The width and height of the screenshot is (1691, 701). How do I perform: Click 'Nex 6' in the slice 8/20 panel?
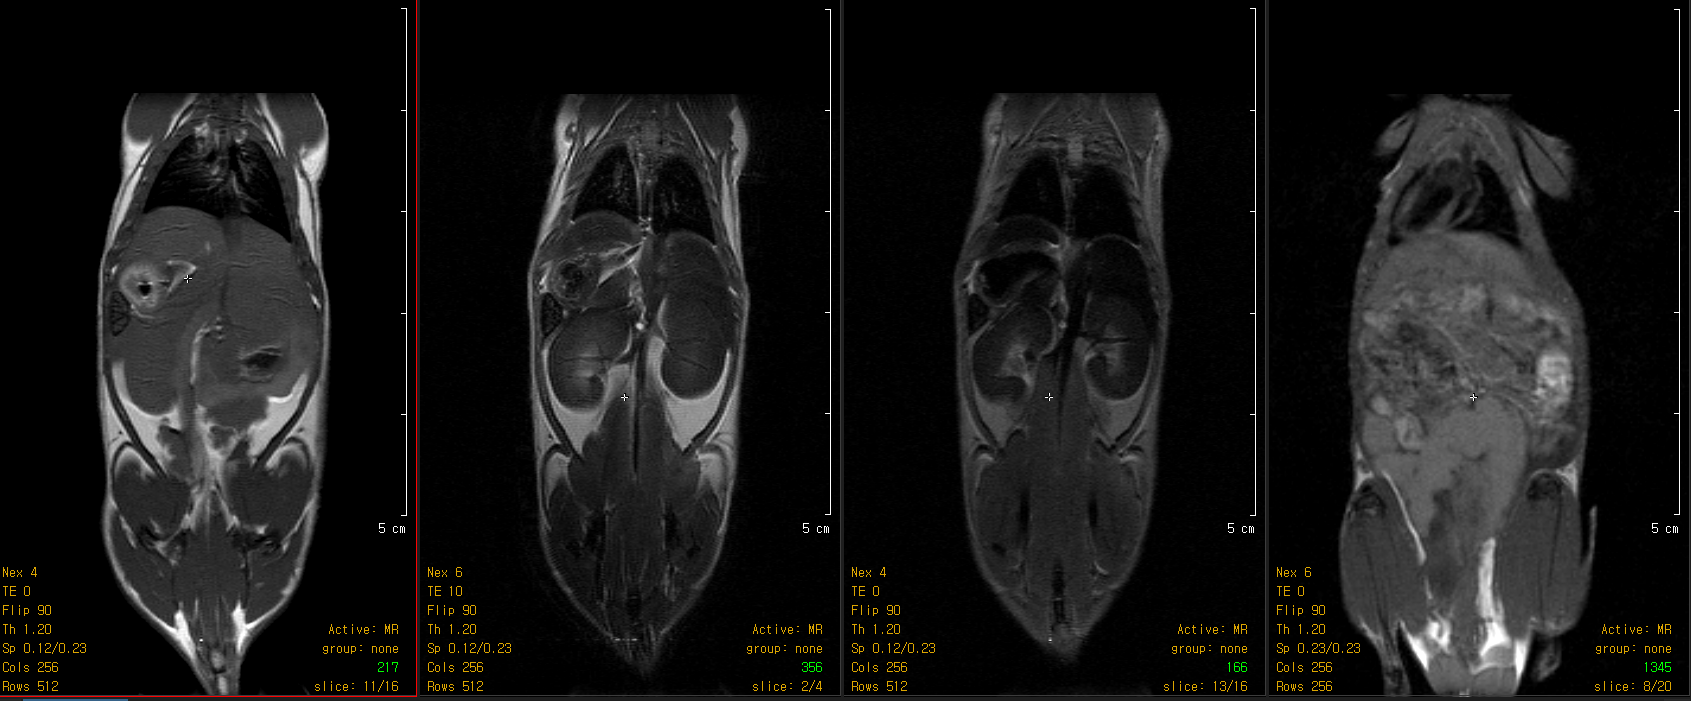click(x=1294, y=572)
